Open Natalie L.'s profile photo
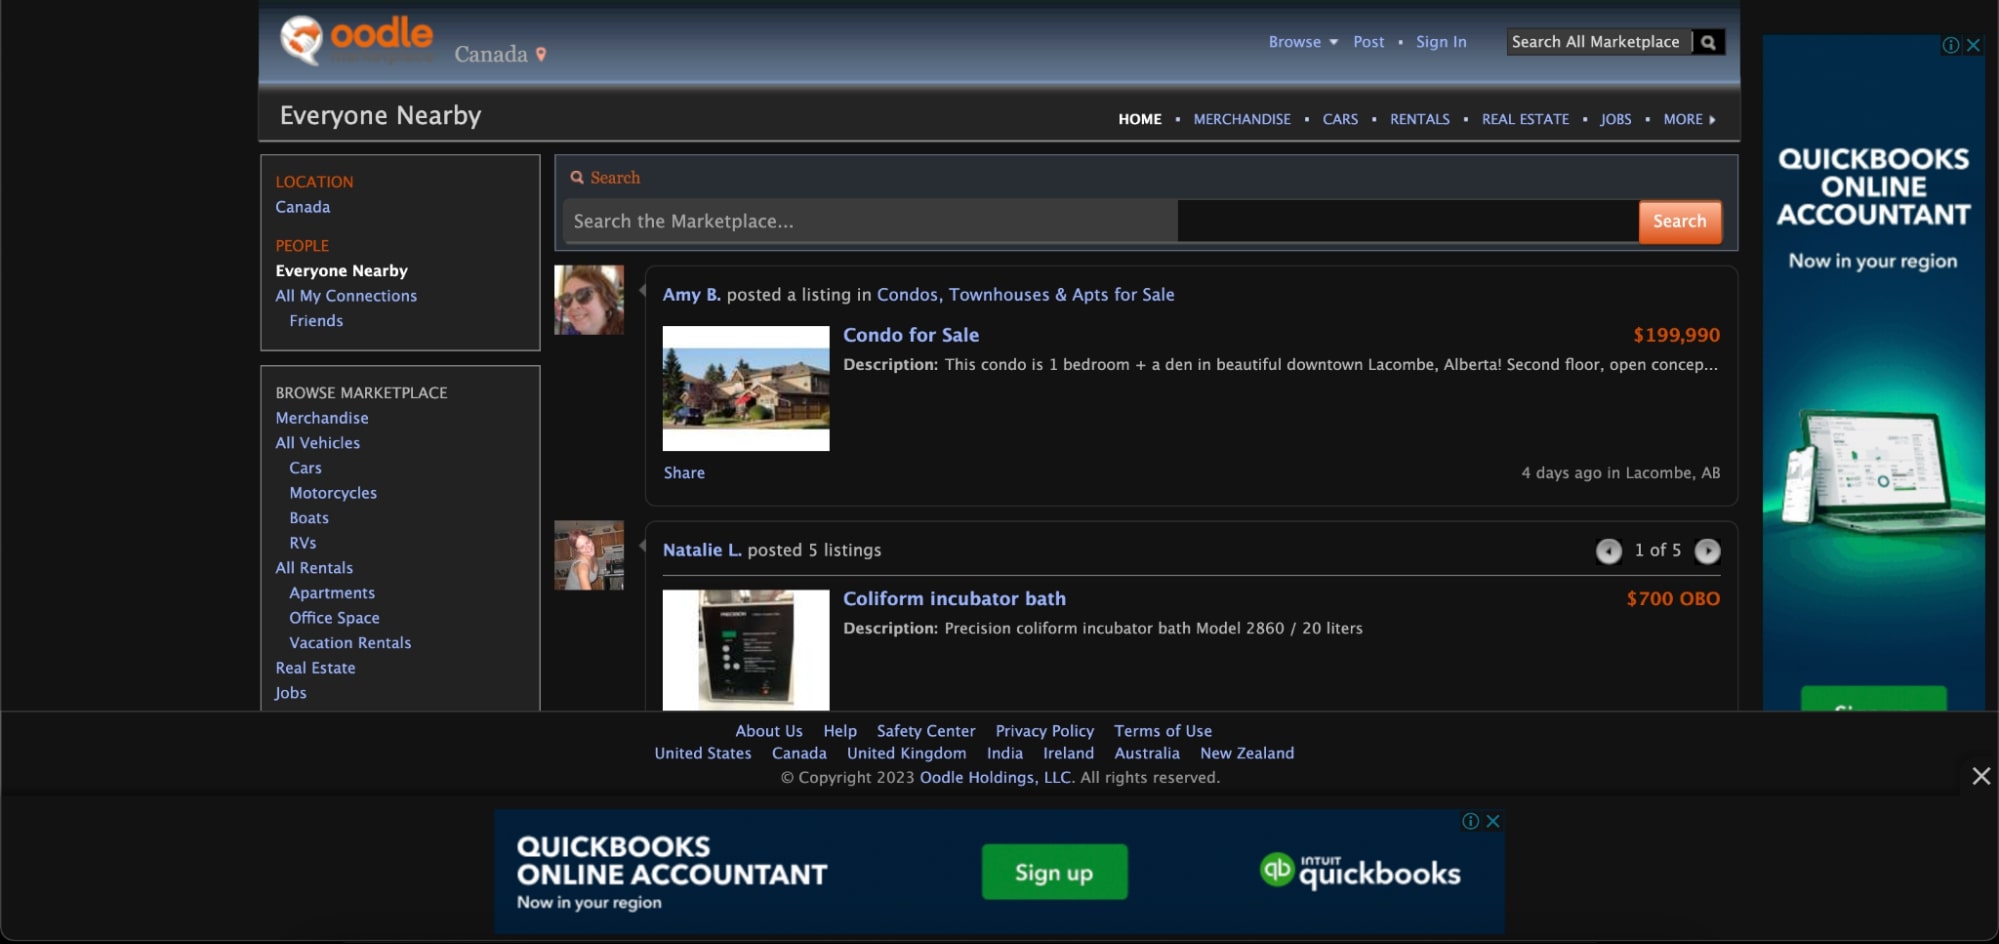 point(589,555)
